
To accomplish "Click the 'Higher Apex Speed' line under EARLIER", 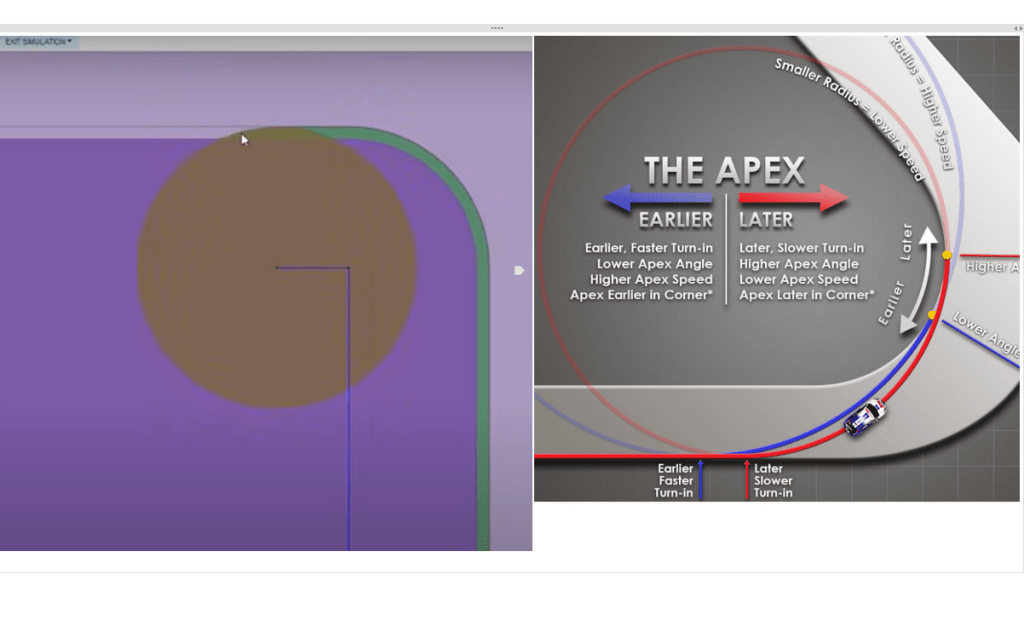I will [x=651, y=280].
